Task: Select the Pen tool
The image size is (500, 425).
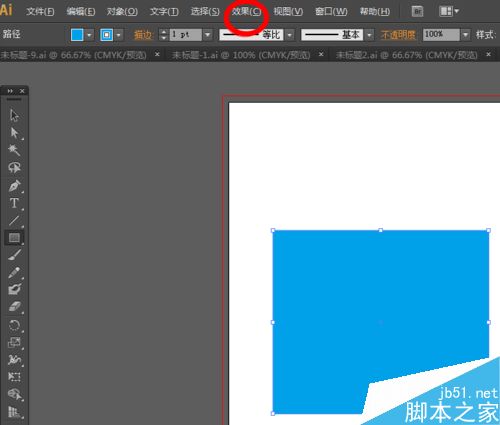Action: [x=14, y=186]
